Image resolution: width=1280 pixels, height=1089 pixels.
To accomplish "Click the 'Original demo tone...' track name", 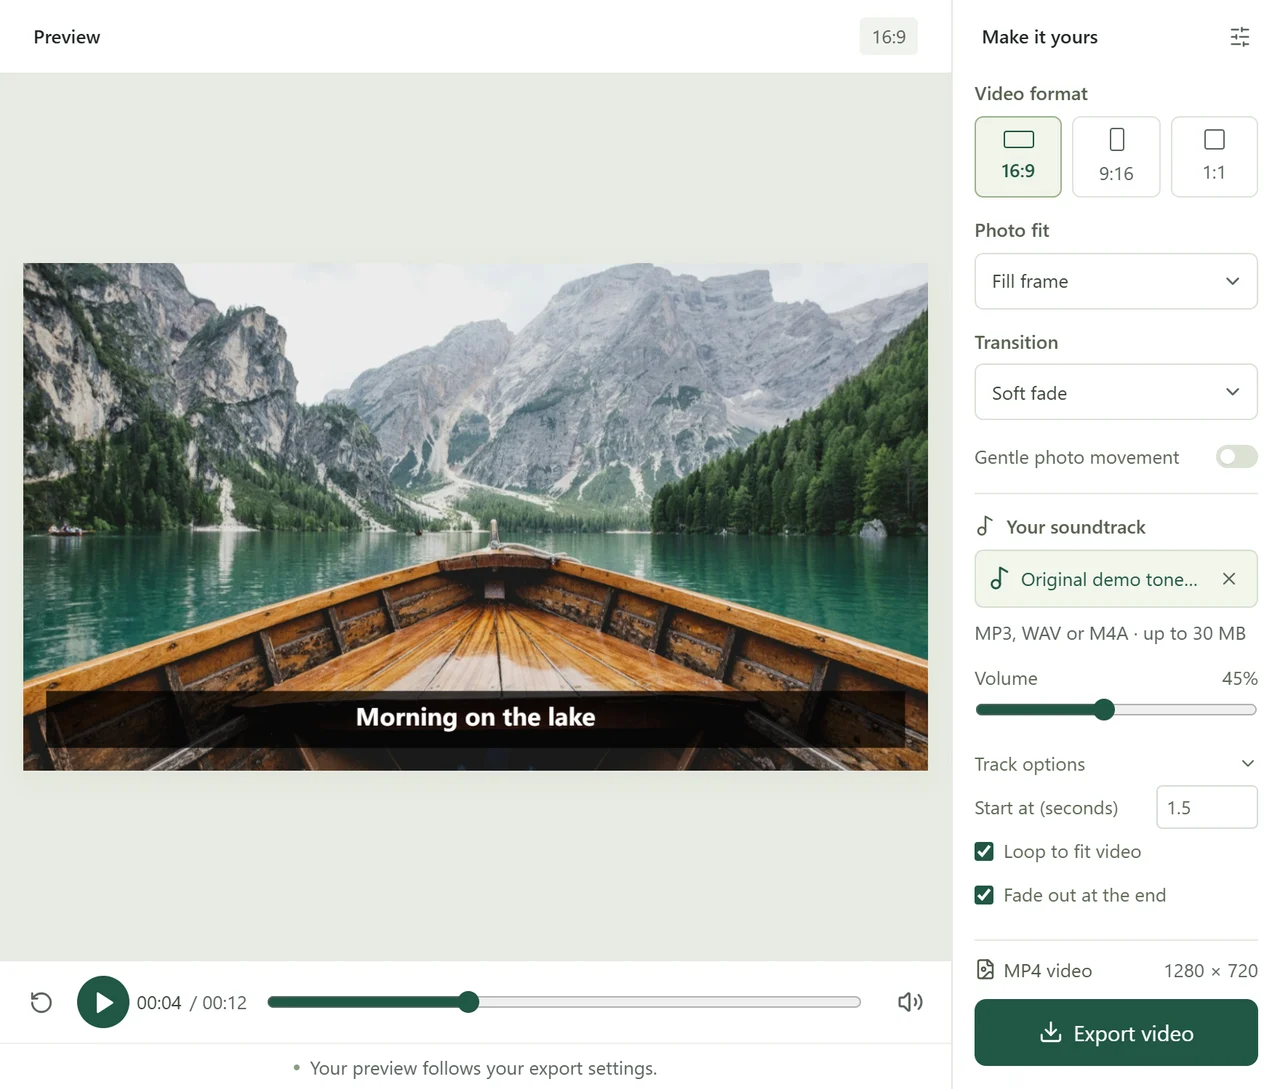I will 1109,579.
